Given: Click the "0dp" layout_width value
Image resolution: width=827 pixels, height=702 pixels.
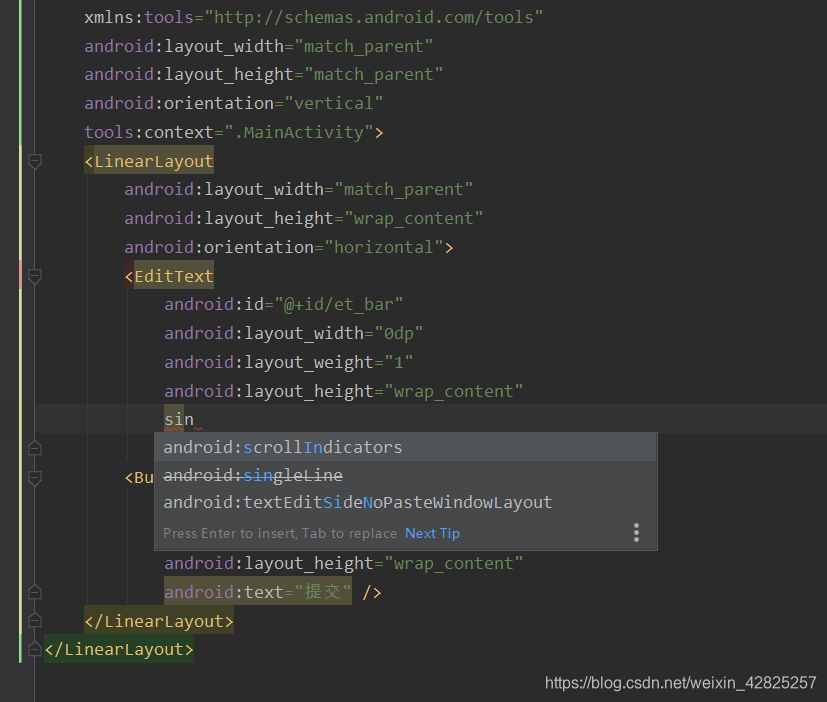Looking at the screenshot, I should pos(399,333).
